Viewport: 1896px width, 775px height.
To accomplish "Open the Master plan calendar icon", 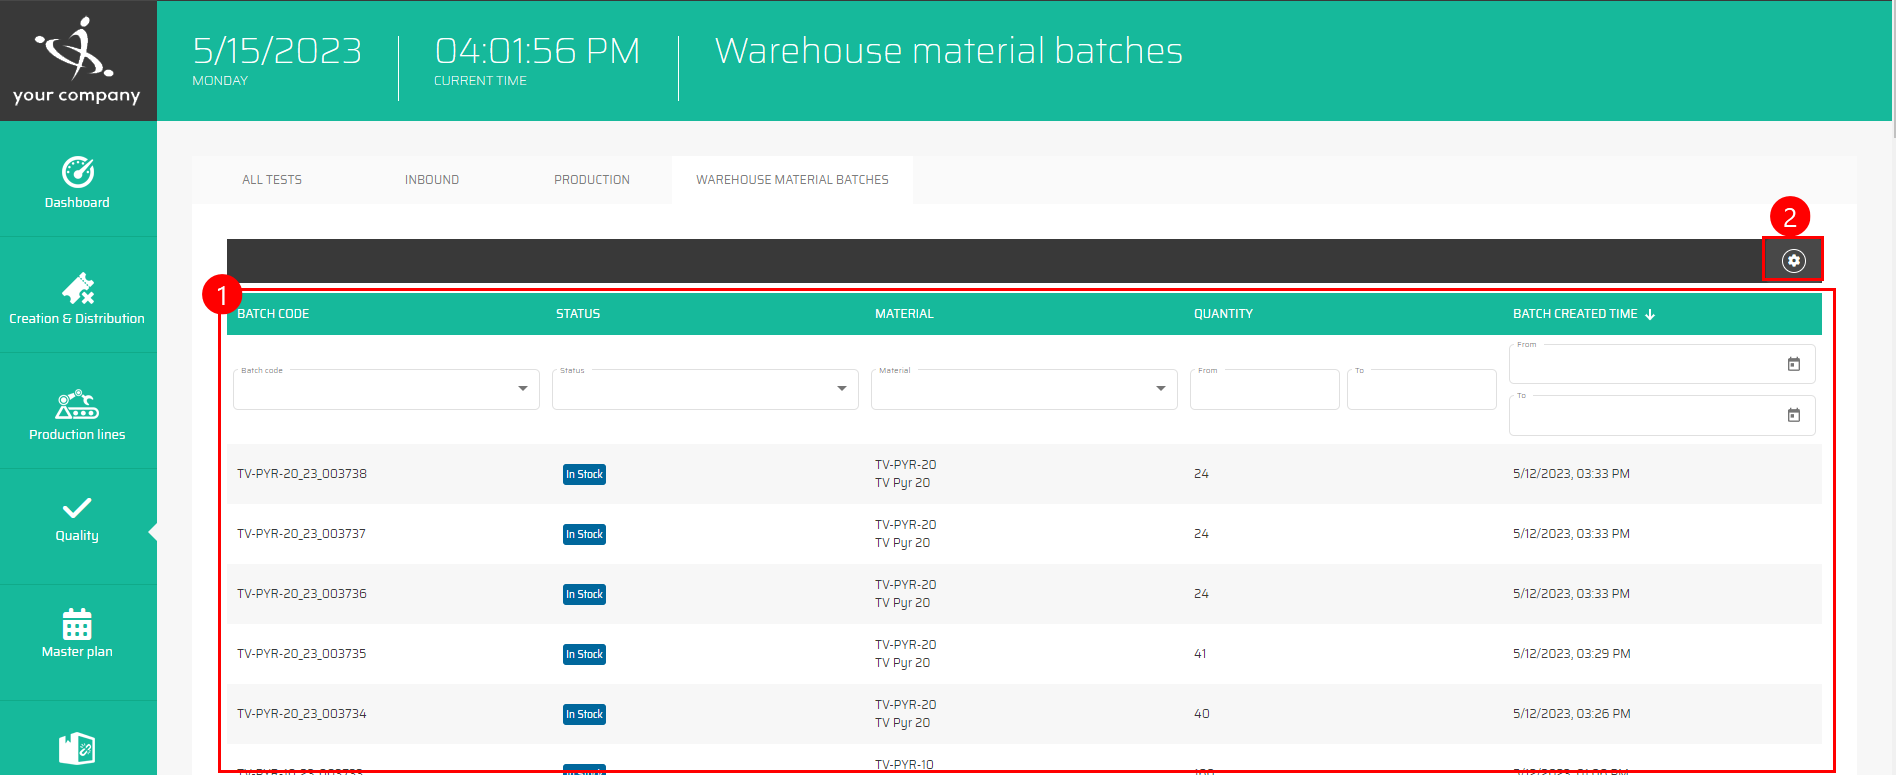I will coord(77,624).
